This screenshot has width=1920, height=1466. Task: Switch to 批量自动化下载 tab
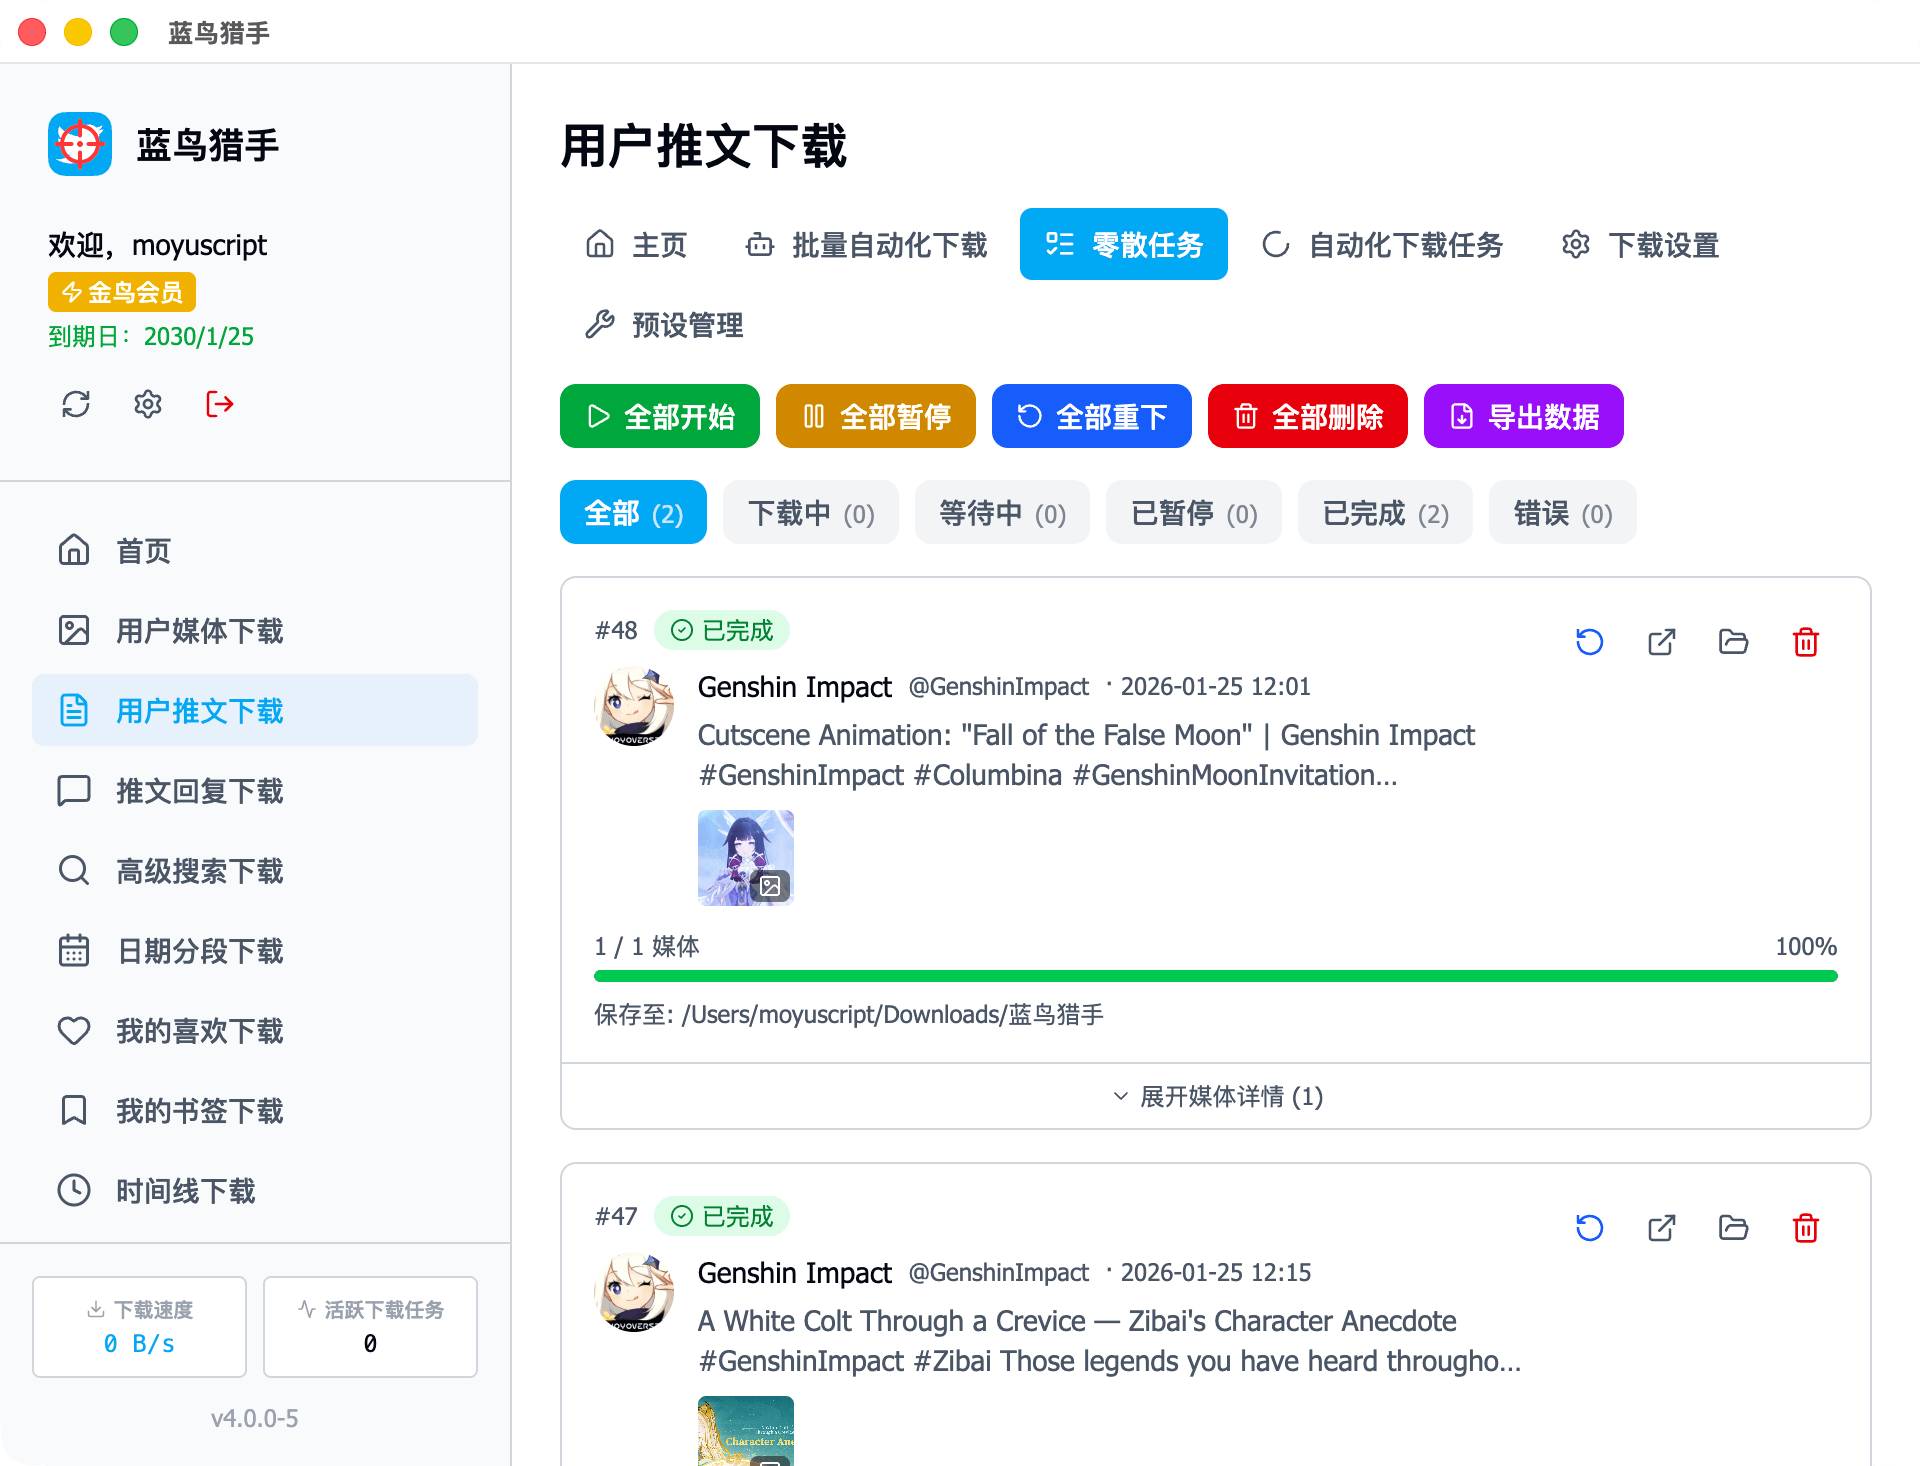pos(866,245)
